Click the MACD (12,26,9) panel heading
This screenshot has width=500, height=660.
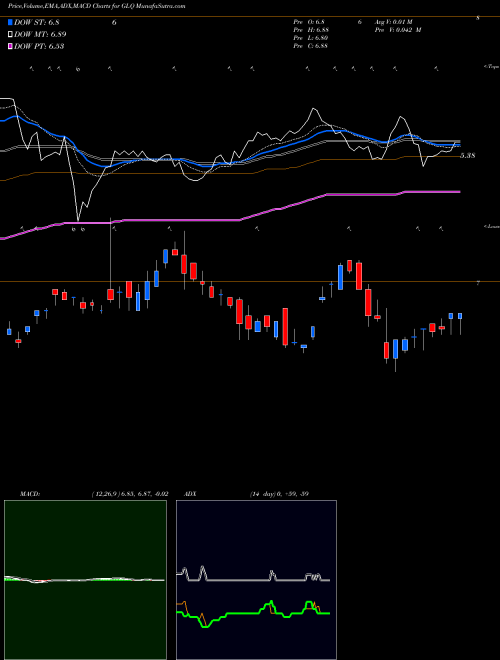click(94, 494)
